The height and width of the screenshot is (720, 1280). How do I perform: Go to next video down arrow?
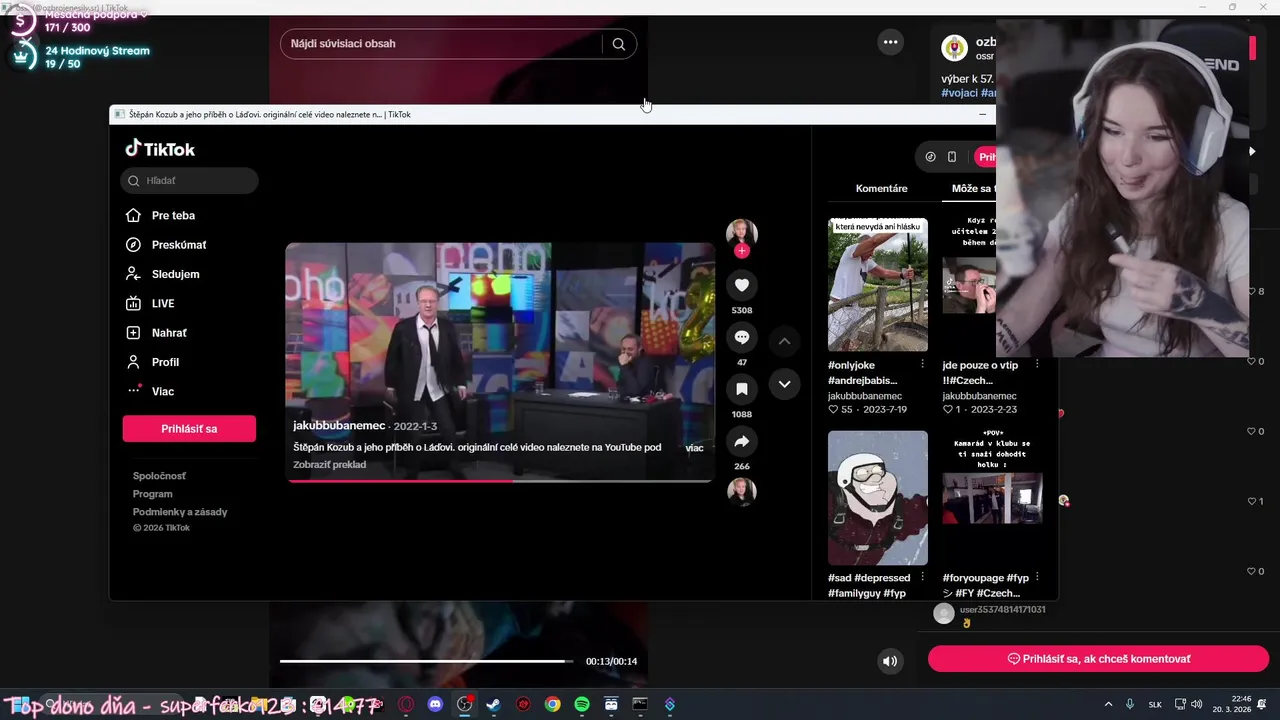pos(785,384)
